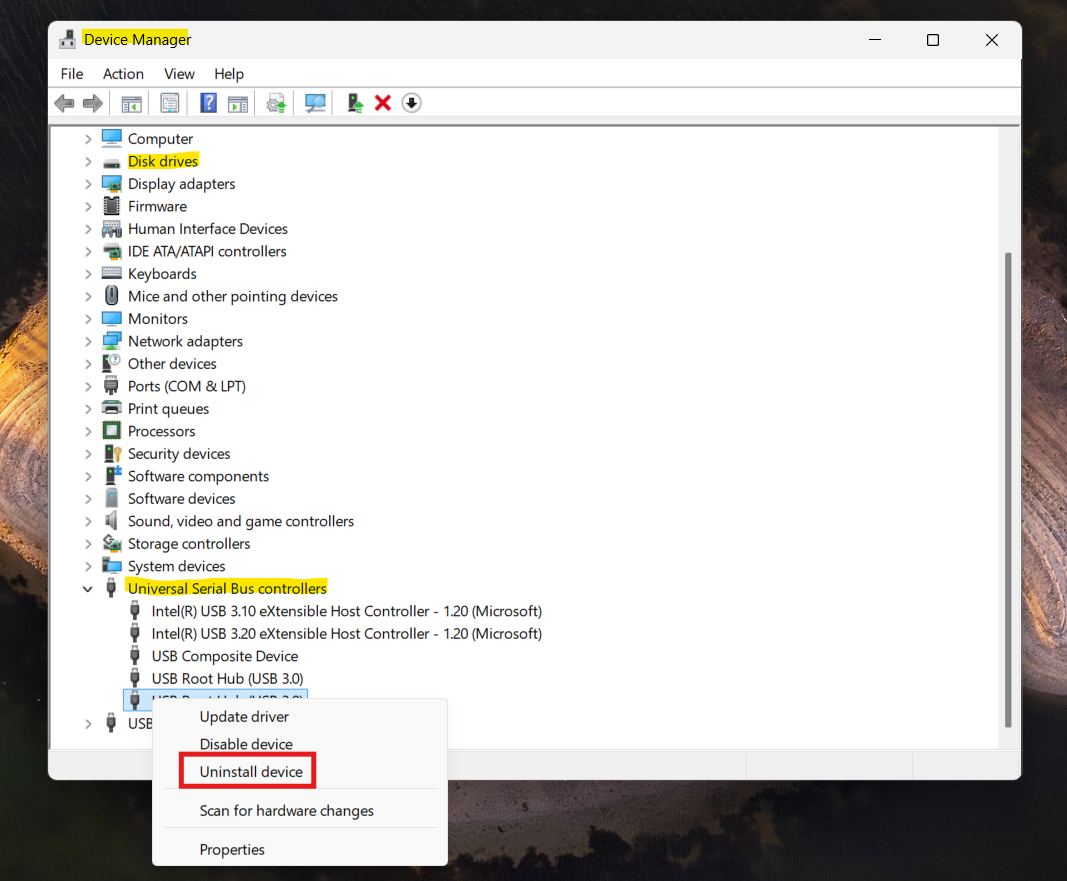Select the USB Composite Device entry

tap(224, 656)
